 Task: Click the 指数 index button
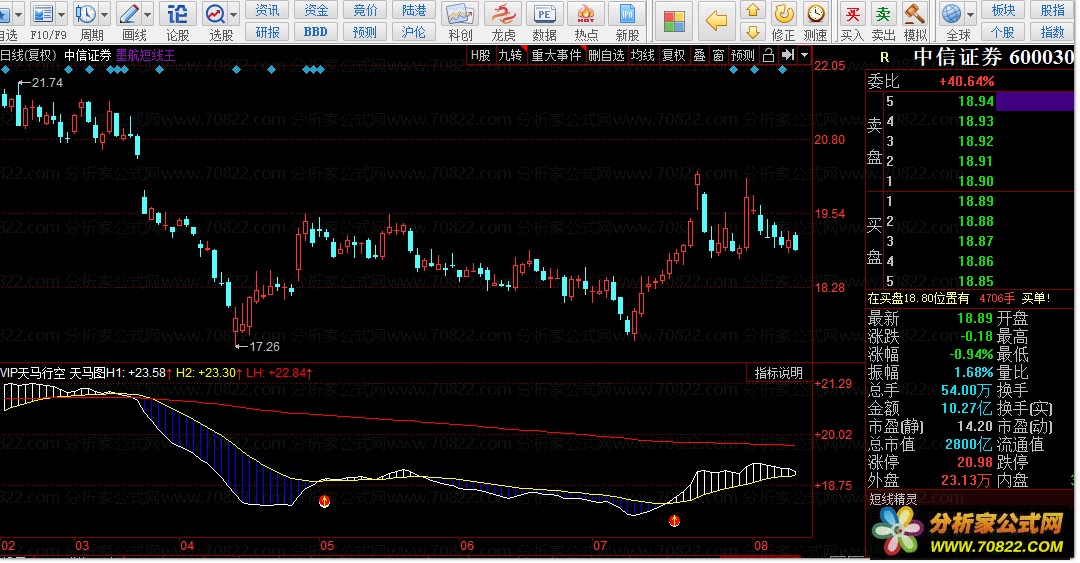point(1053,32)
